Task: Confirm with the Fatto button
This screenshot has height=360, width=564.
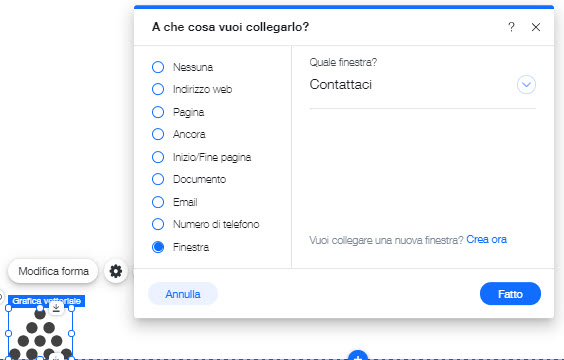Action: (510, 294)
